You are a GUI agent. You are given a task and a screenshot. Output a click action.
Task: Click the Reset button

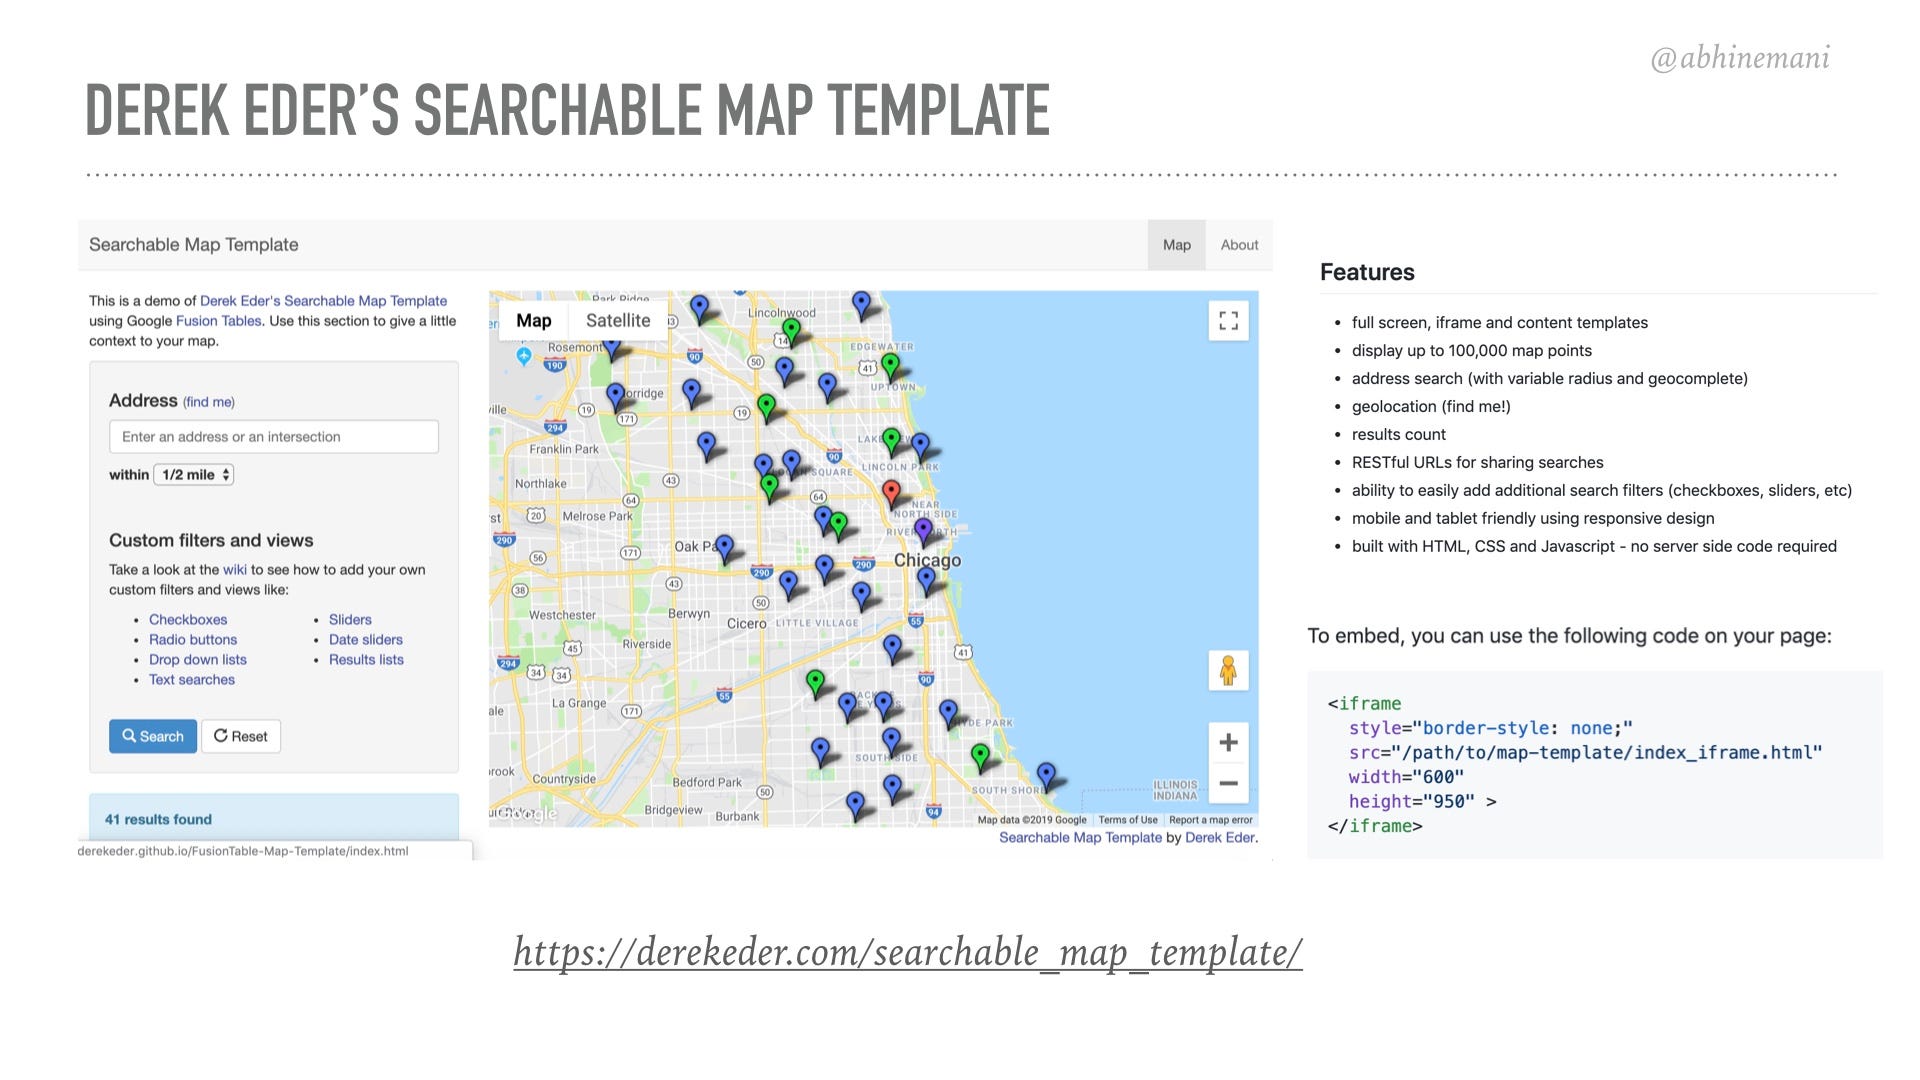241,736
